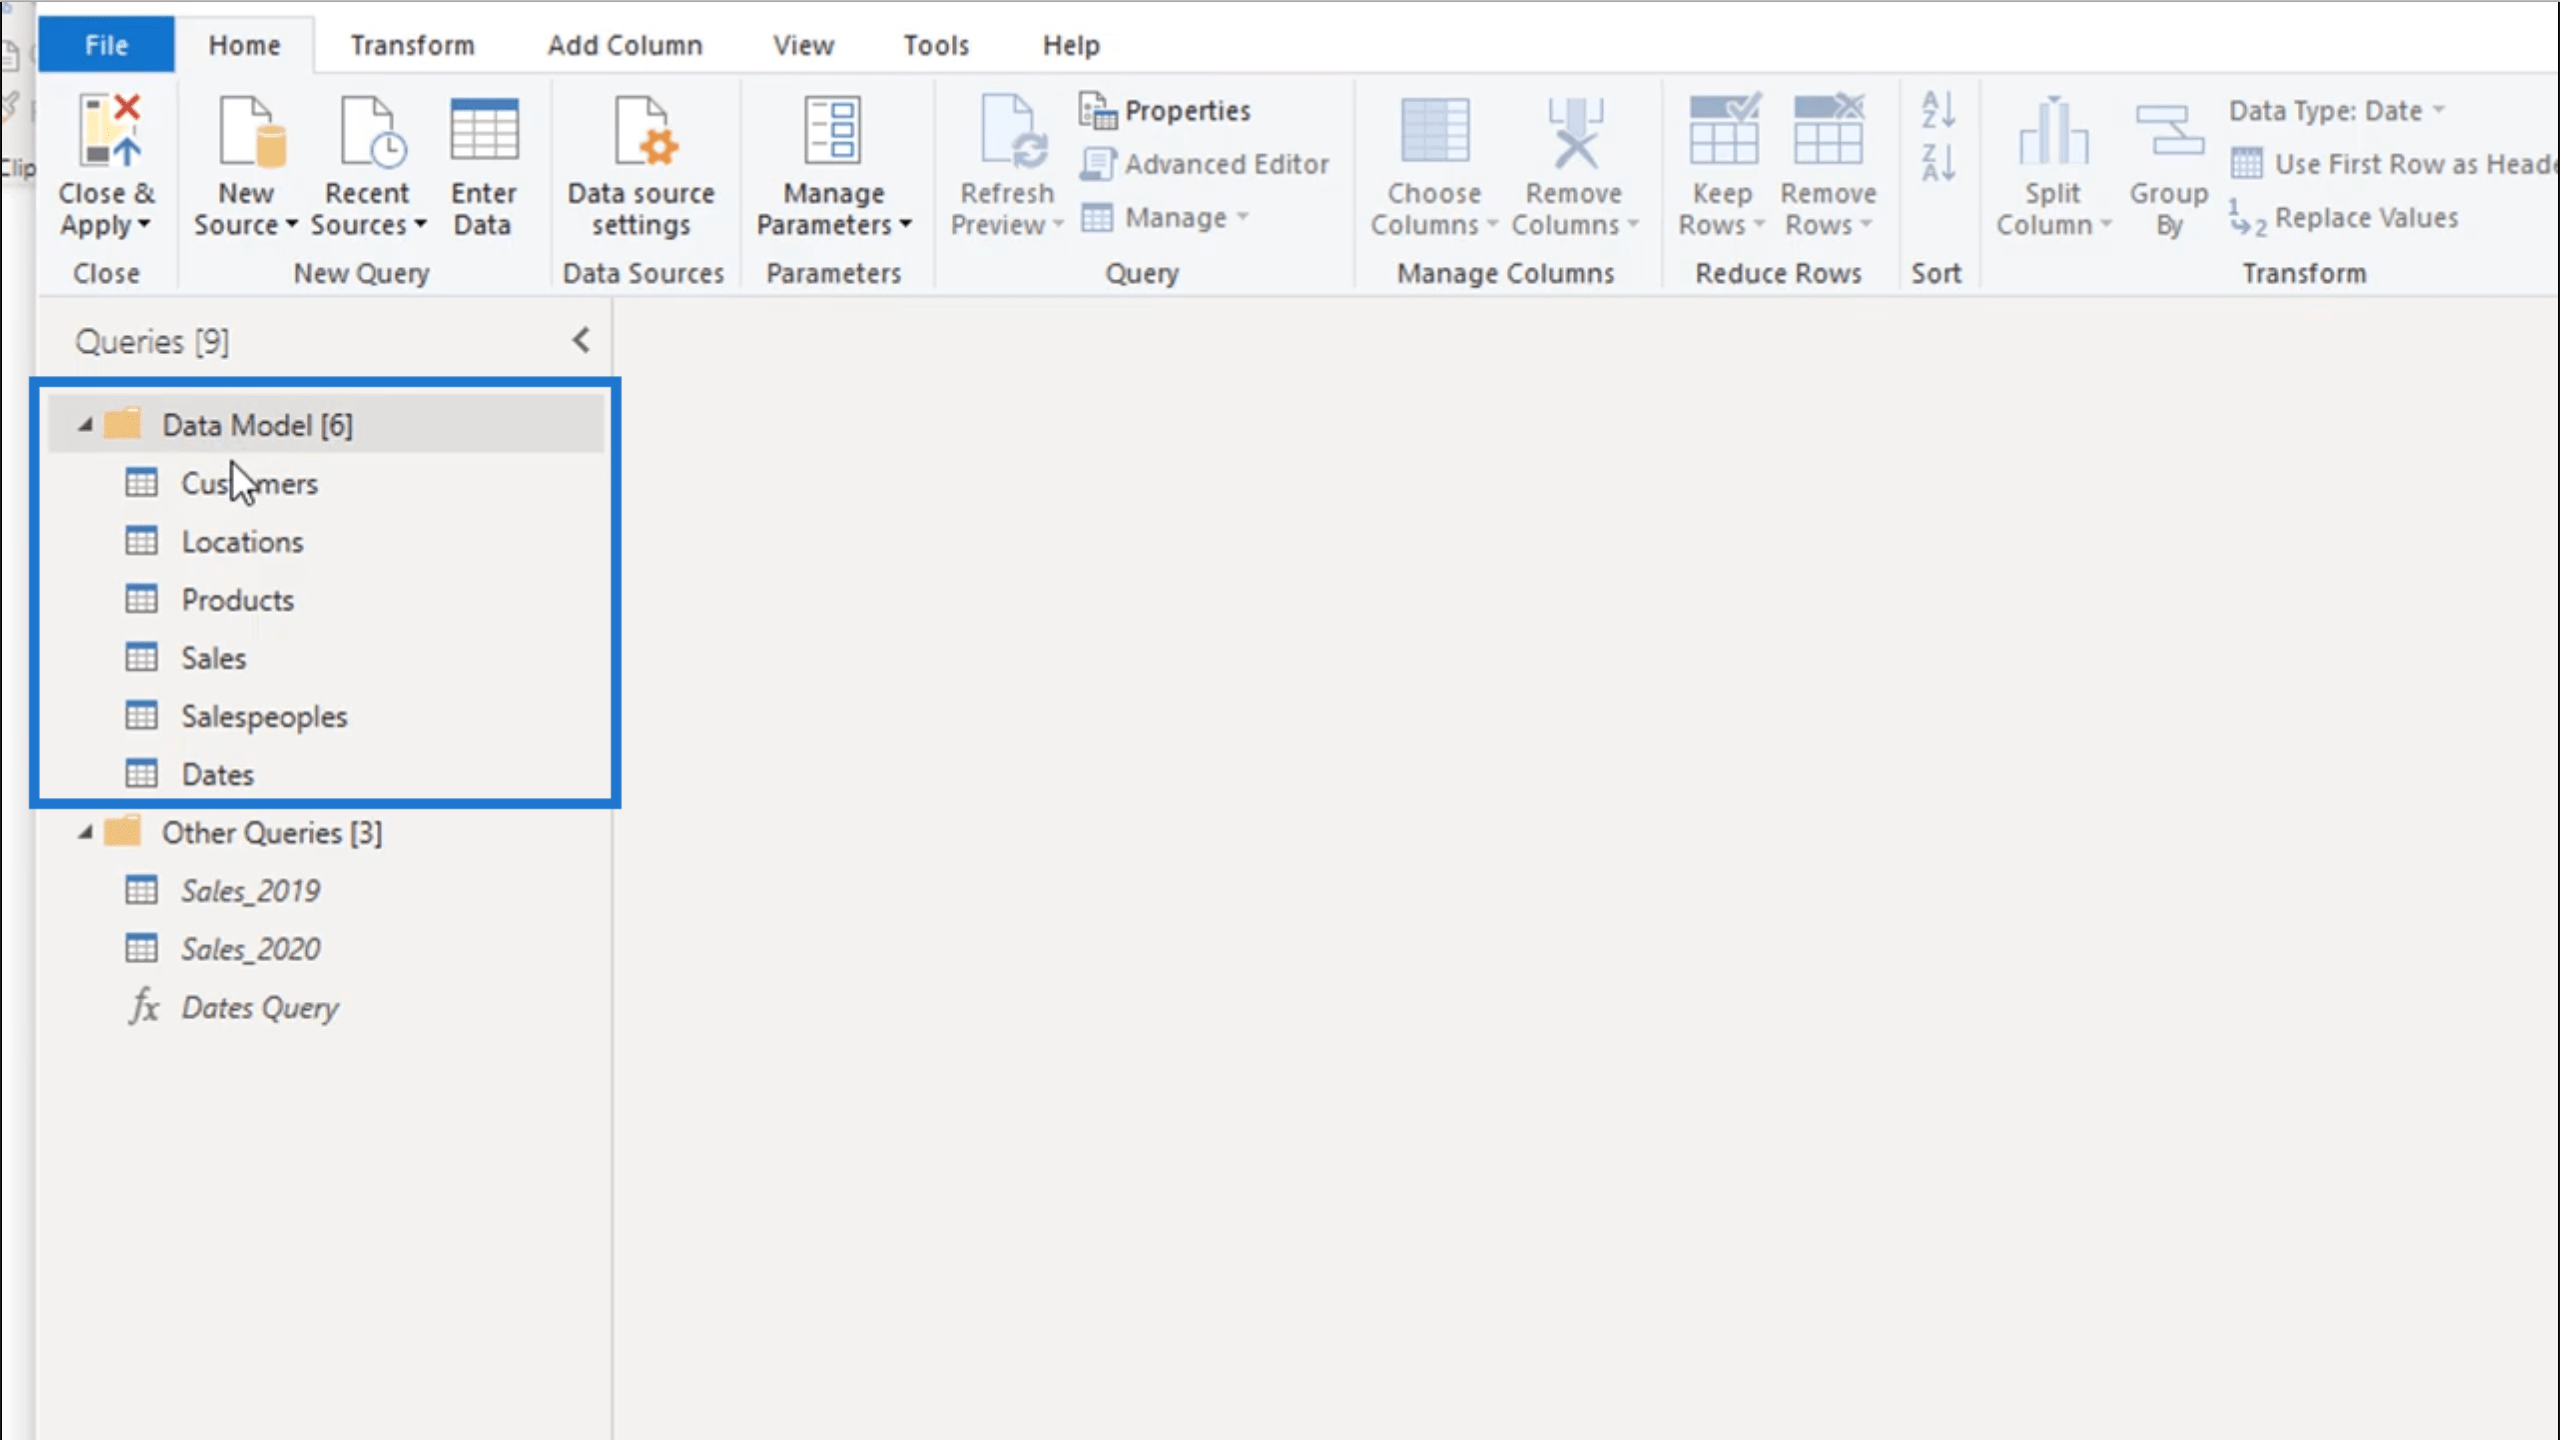Click the Group By icon
The image size is (2560, 1440).
point(2168,132)
